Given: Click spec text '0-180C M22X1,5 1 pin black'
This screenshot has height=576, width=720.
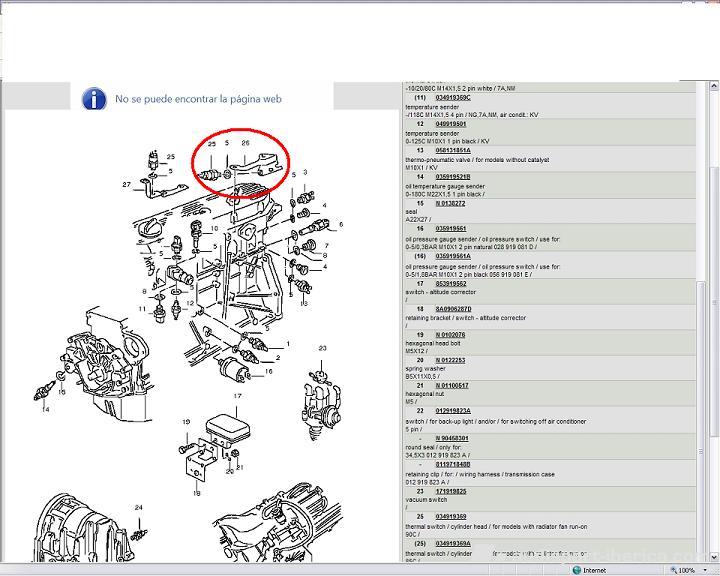Looking at the screenshot, I should [444, 194].
